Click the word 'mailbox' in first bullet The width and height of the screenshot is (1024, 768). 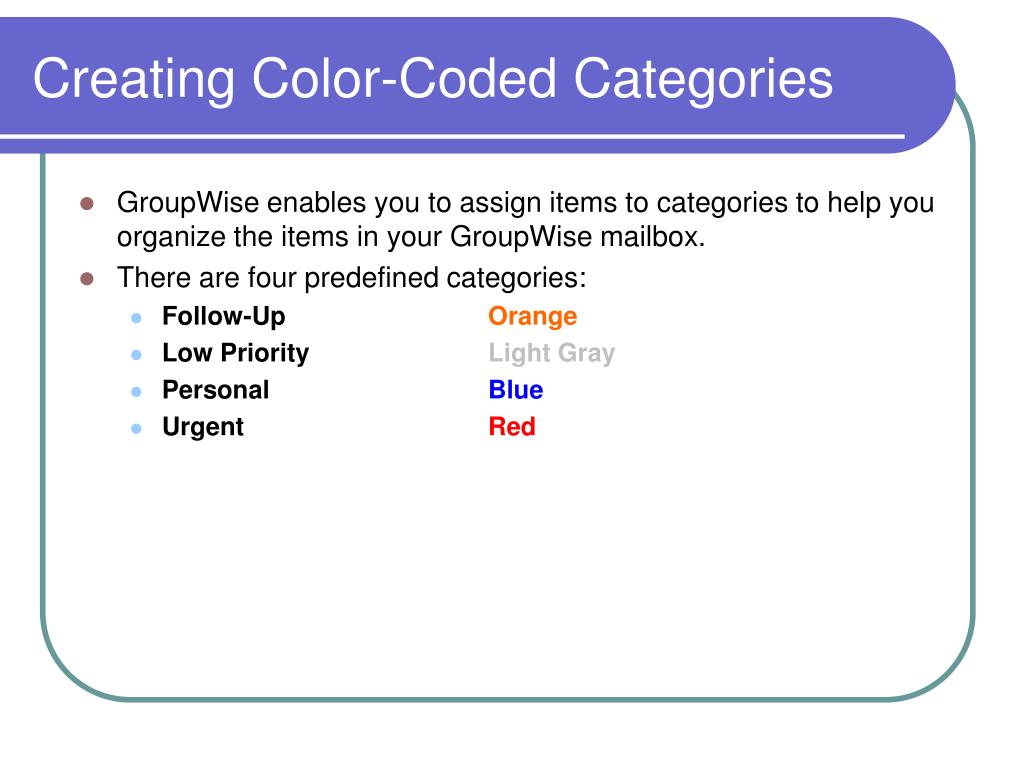pos(648,236)
